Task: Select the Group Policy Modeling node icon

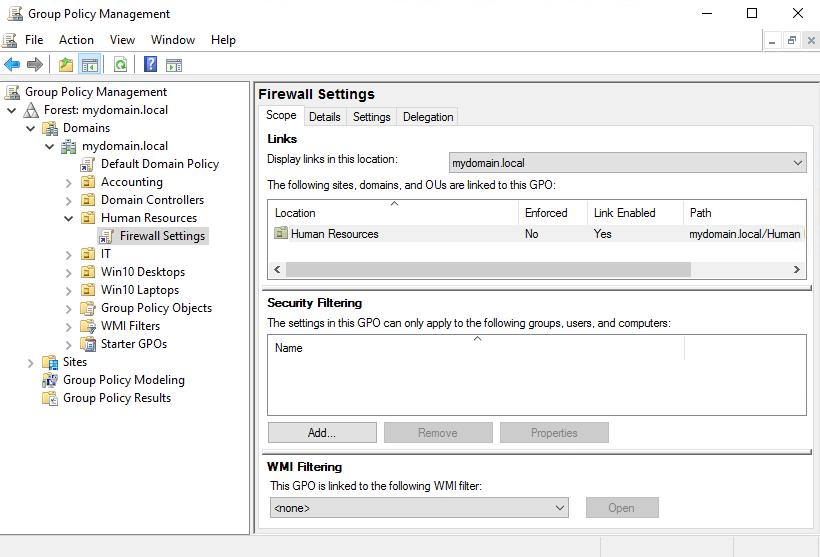Action: [x=50, y=380]
